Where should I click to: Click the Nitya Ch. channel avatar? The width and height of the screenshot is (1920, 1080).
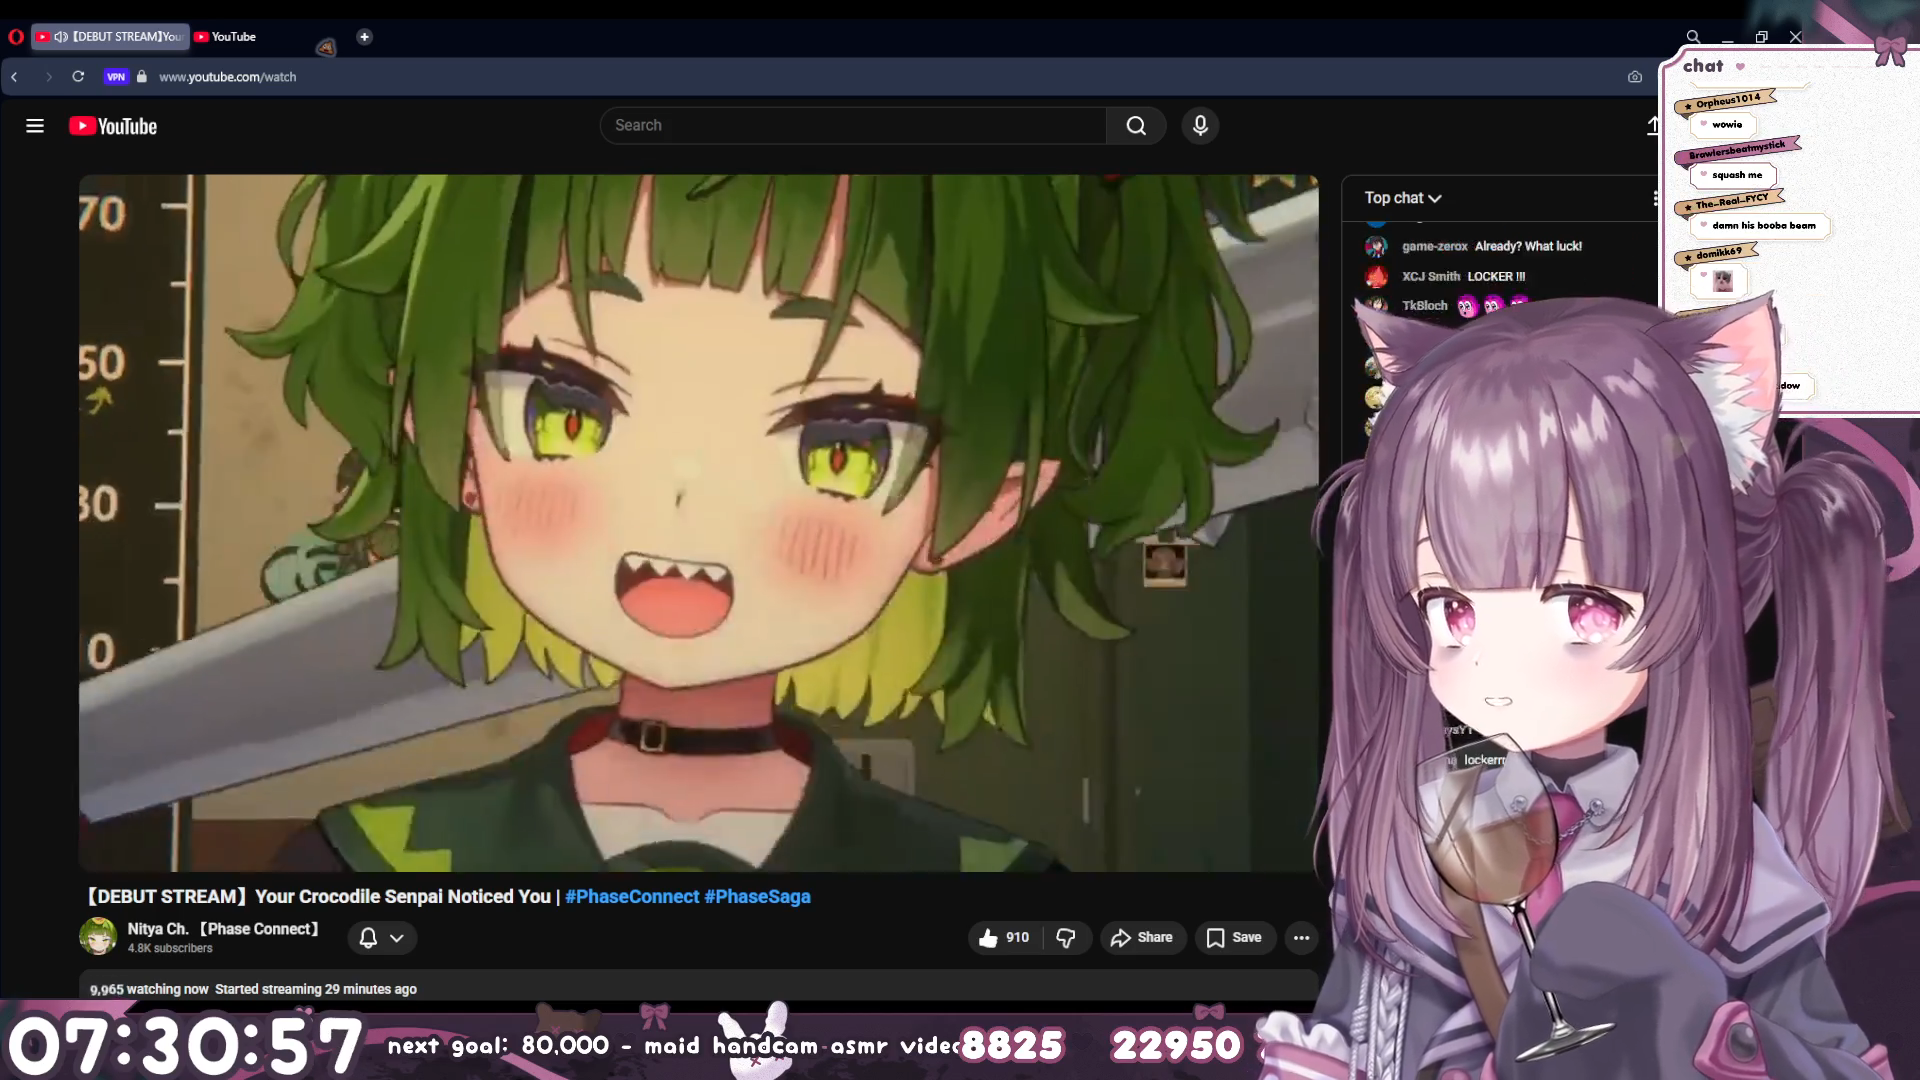(x=98, y=937)
